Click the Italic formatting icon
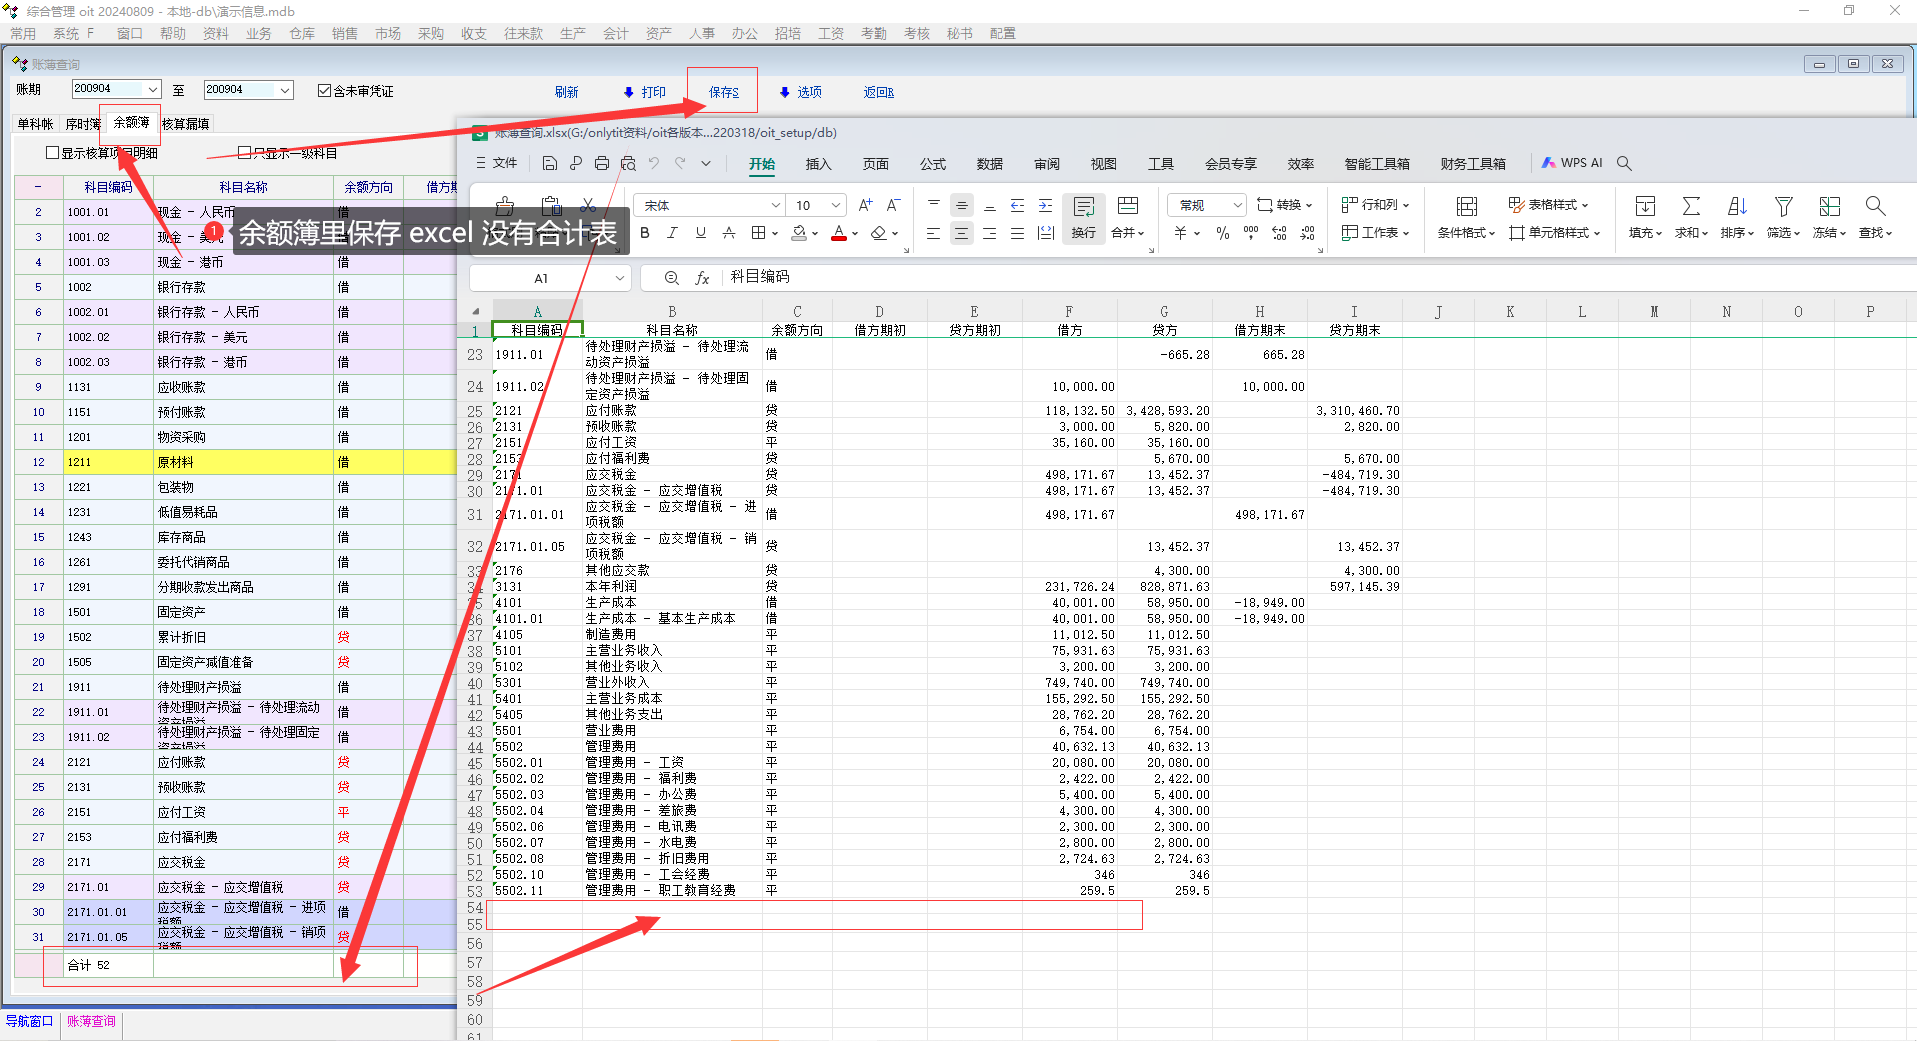 click(x=672, y=233)
